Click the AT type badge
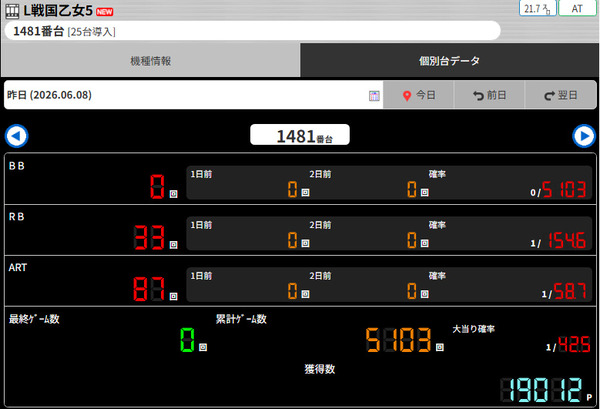This screenshot has width=600, height=409. (577, 8)
